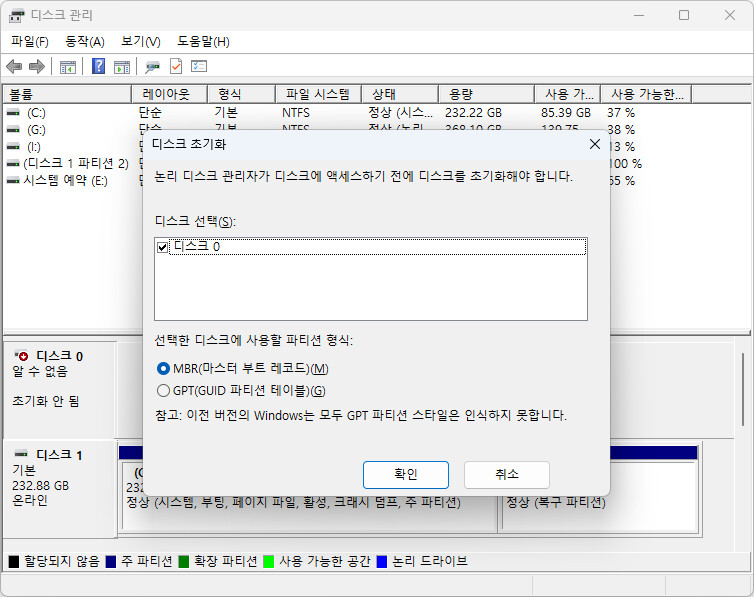
Task: Click the show/hide action pane icon
Action: click(x=122, y=67)
